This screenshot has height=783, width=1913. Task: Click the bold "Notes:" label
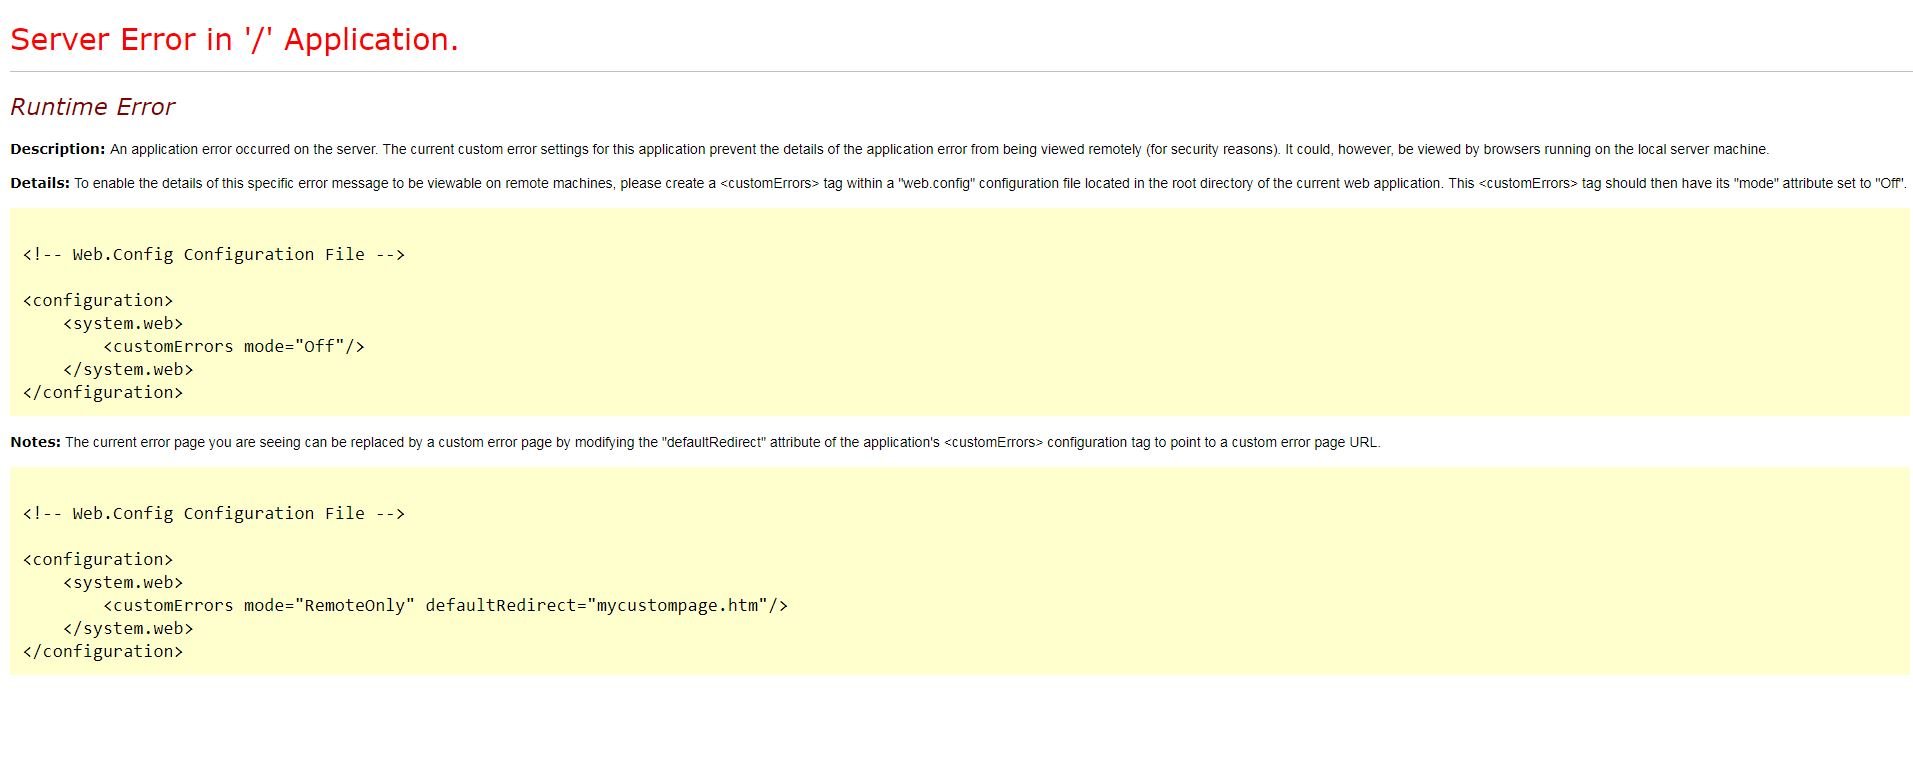pyautogui.click(x=35, y=442)
